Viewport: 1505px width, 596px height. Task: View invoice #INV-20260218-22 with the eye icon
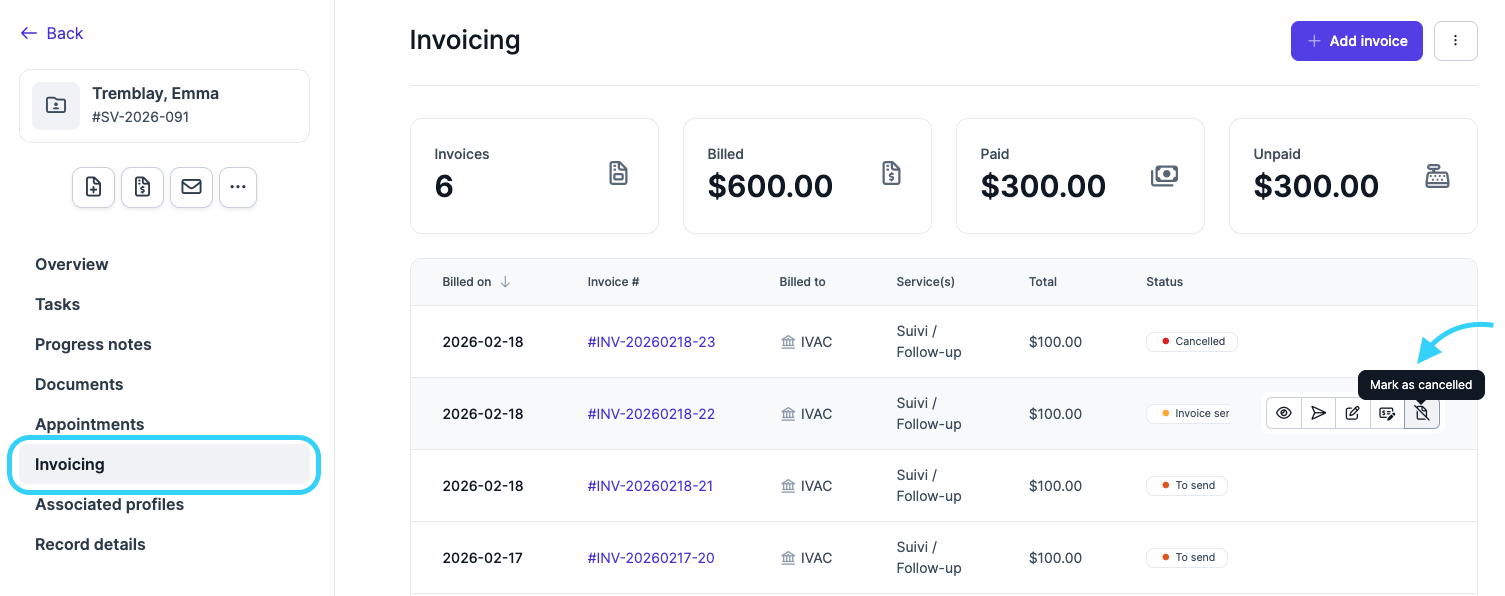click(1284, 413)
